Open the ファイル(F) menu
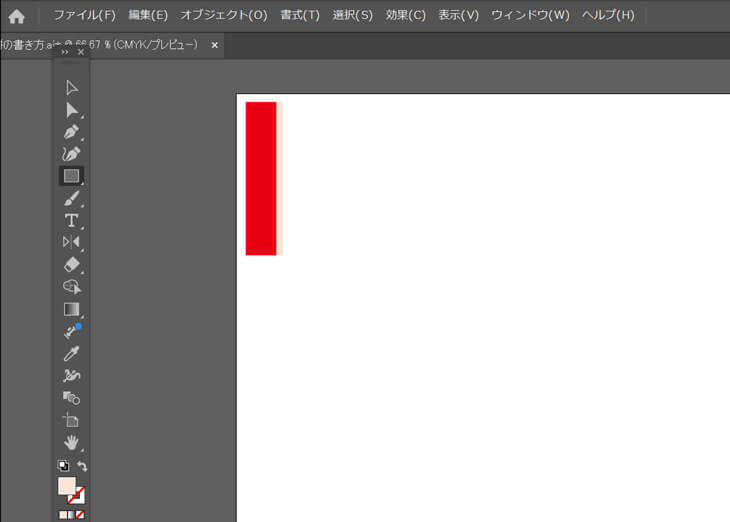Screen dimensions: 730x522 pos(84,15)
